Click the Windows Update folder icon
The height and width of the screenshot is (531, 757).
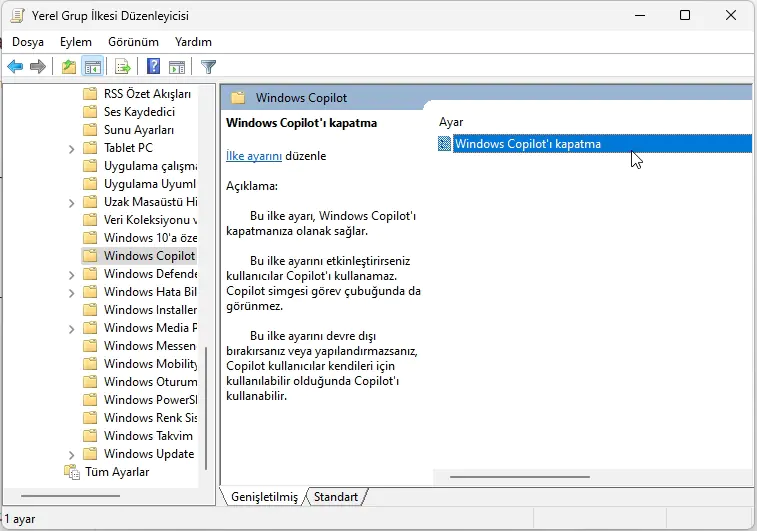click(x=90, y=454)
